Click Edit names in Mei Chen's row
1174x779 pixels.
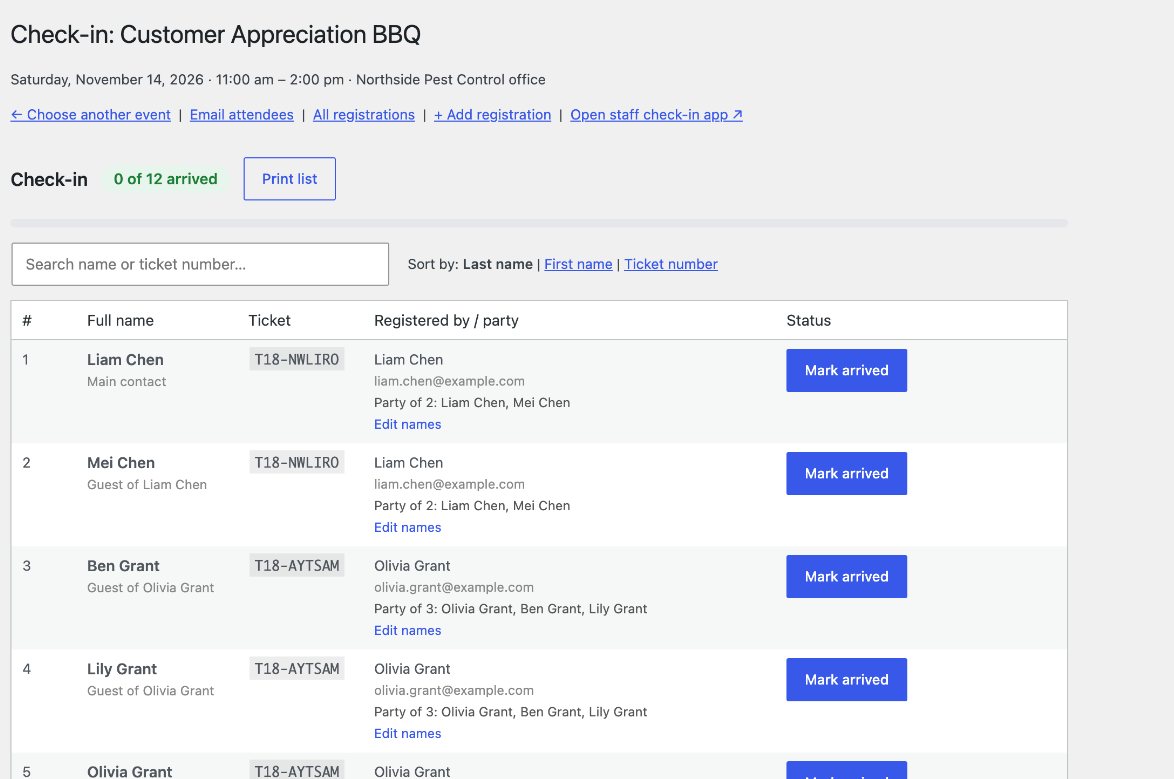(x=407, y=527)
